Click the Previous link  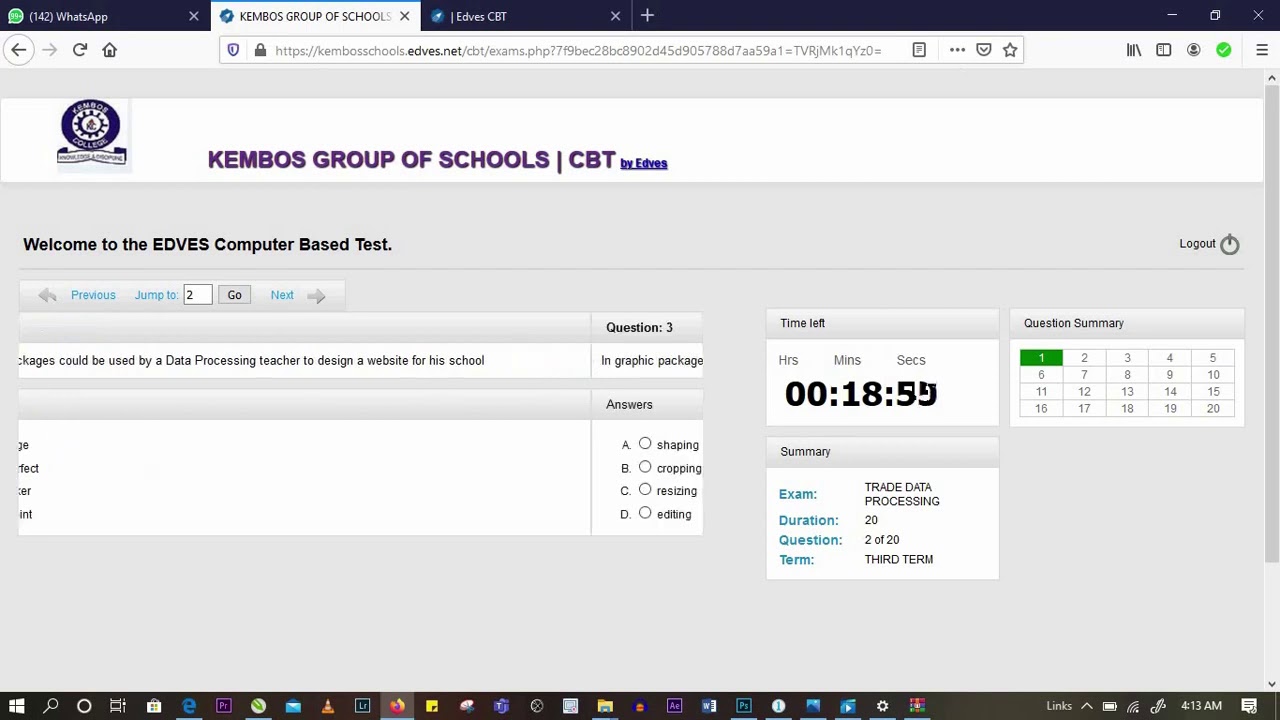pyautogui.click(x=93, y=295)
